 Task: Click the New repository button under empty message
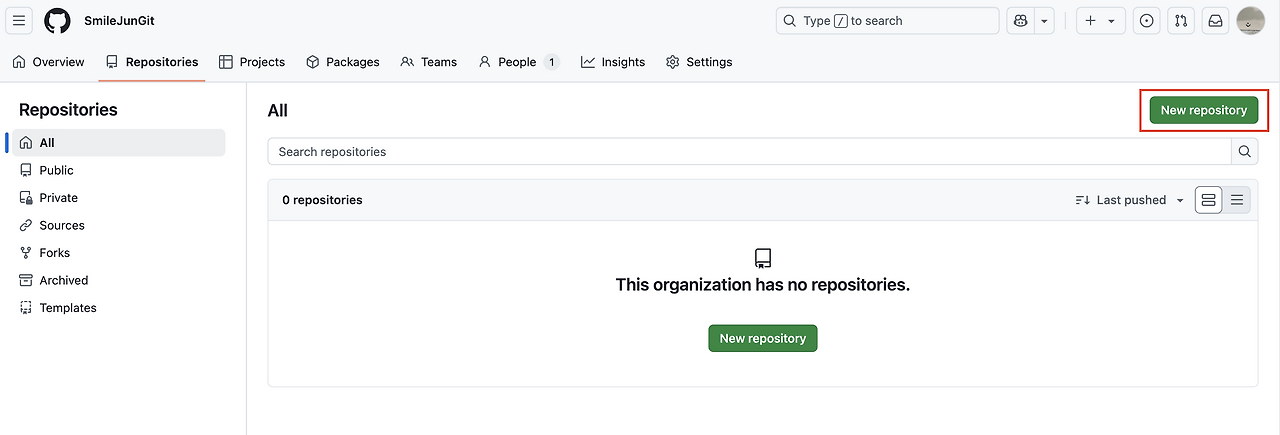click(763, 338)
